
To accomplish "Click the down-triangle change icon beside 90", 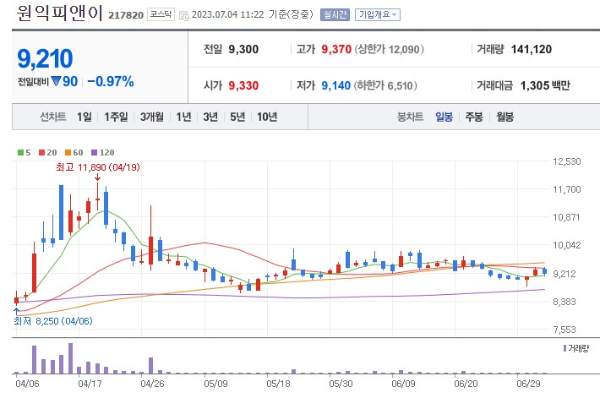I will tap(56, 81).
